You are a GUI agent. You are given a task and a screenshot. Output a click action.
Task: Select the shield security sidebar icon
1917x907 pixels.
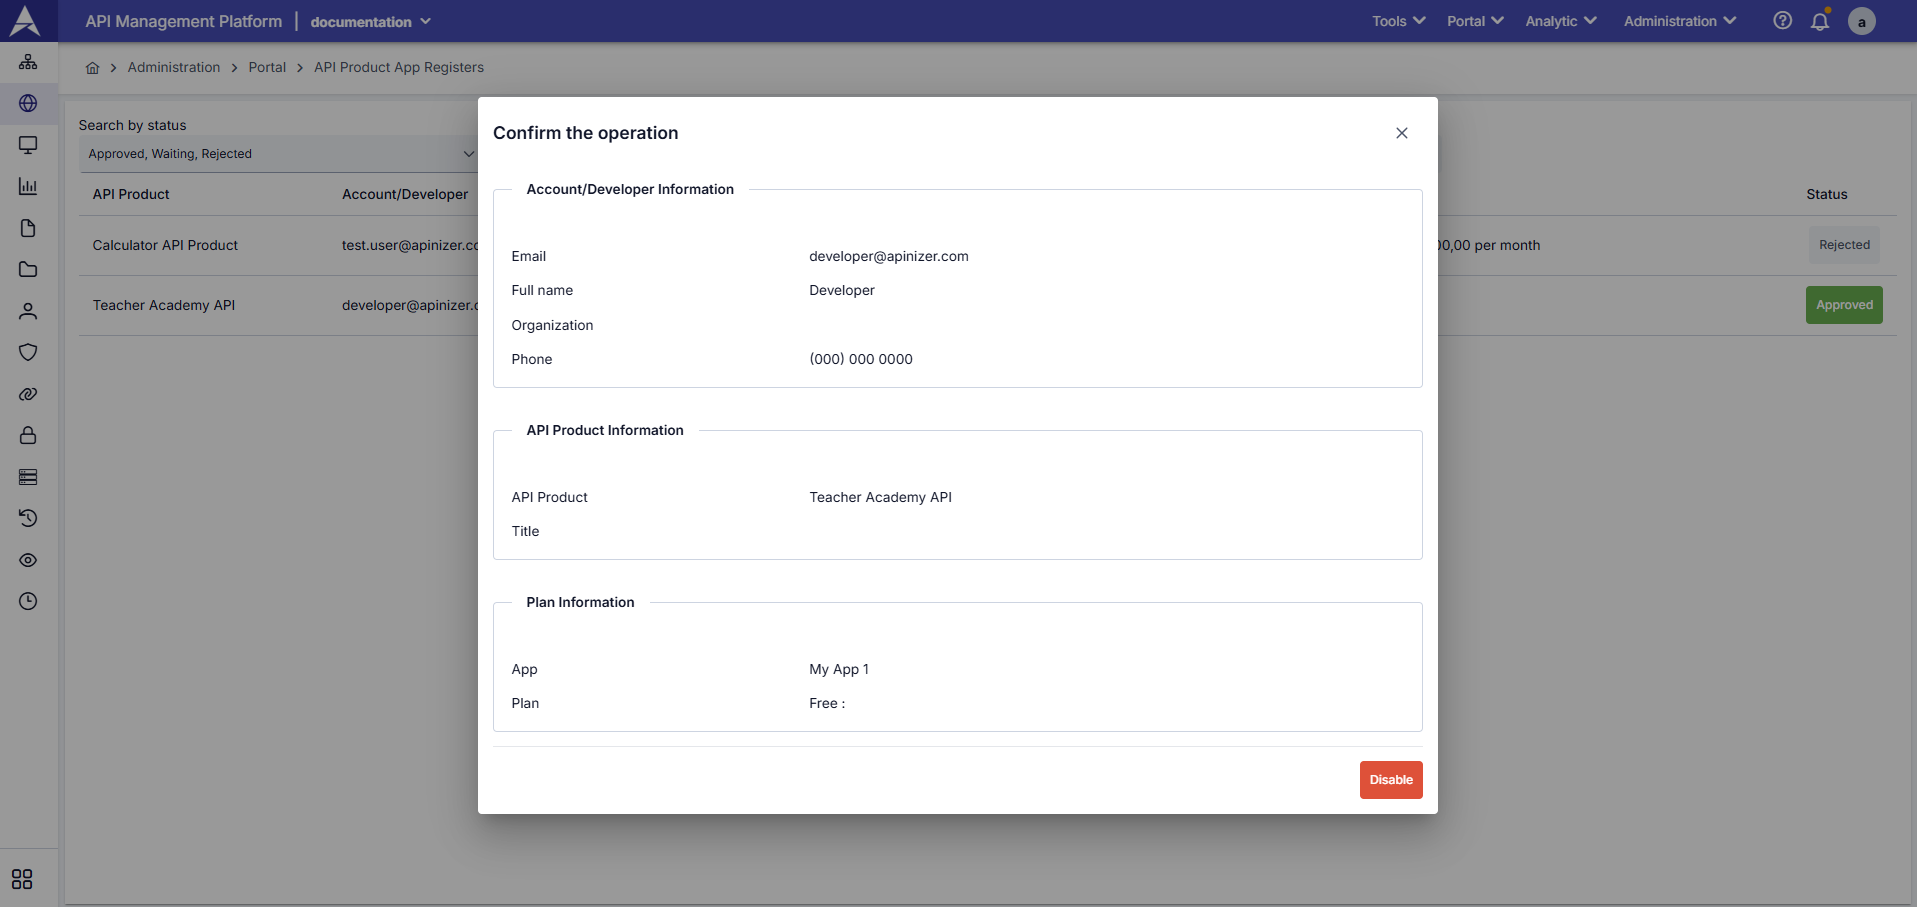point(28,352)
